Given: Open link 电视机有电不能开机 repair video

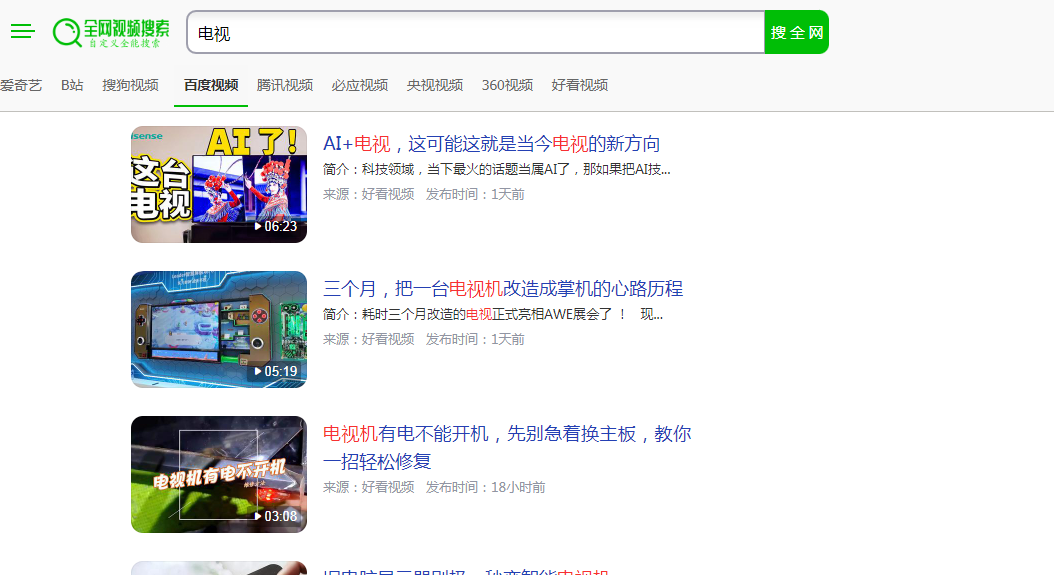Looking at the screenshot, I should (507, 448).
